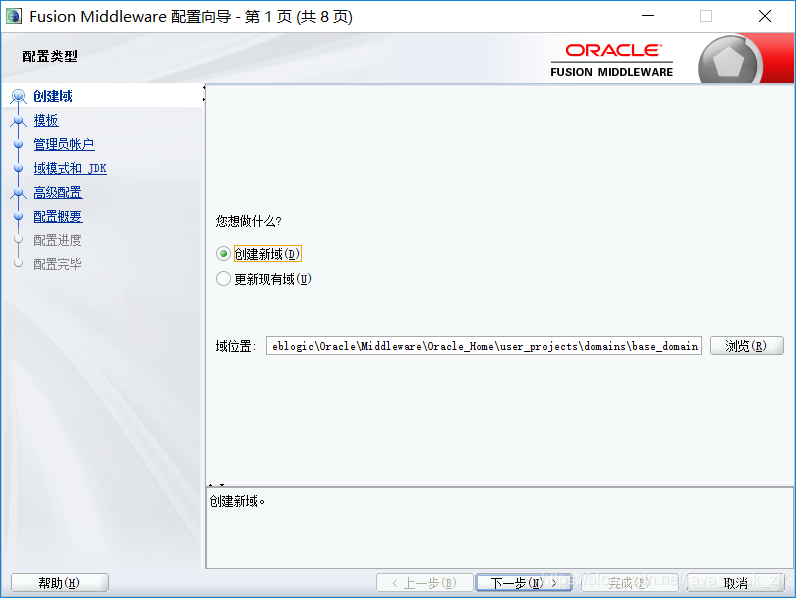796x598 pixels.
Task: Click the 创建新域。 description text
Action: point(237,502)
